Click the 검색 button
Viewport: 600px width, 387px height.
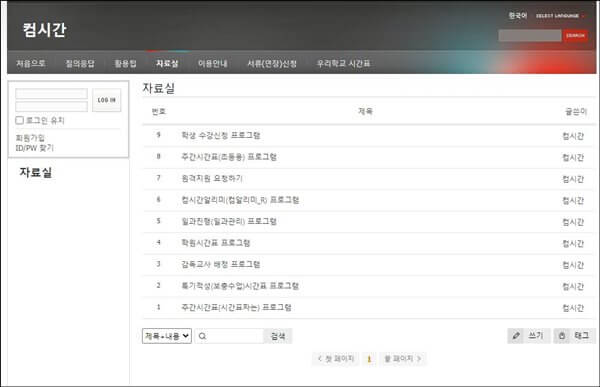click(278, 336)
